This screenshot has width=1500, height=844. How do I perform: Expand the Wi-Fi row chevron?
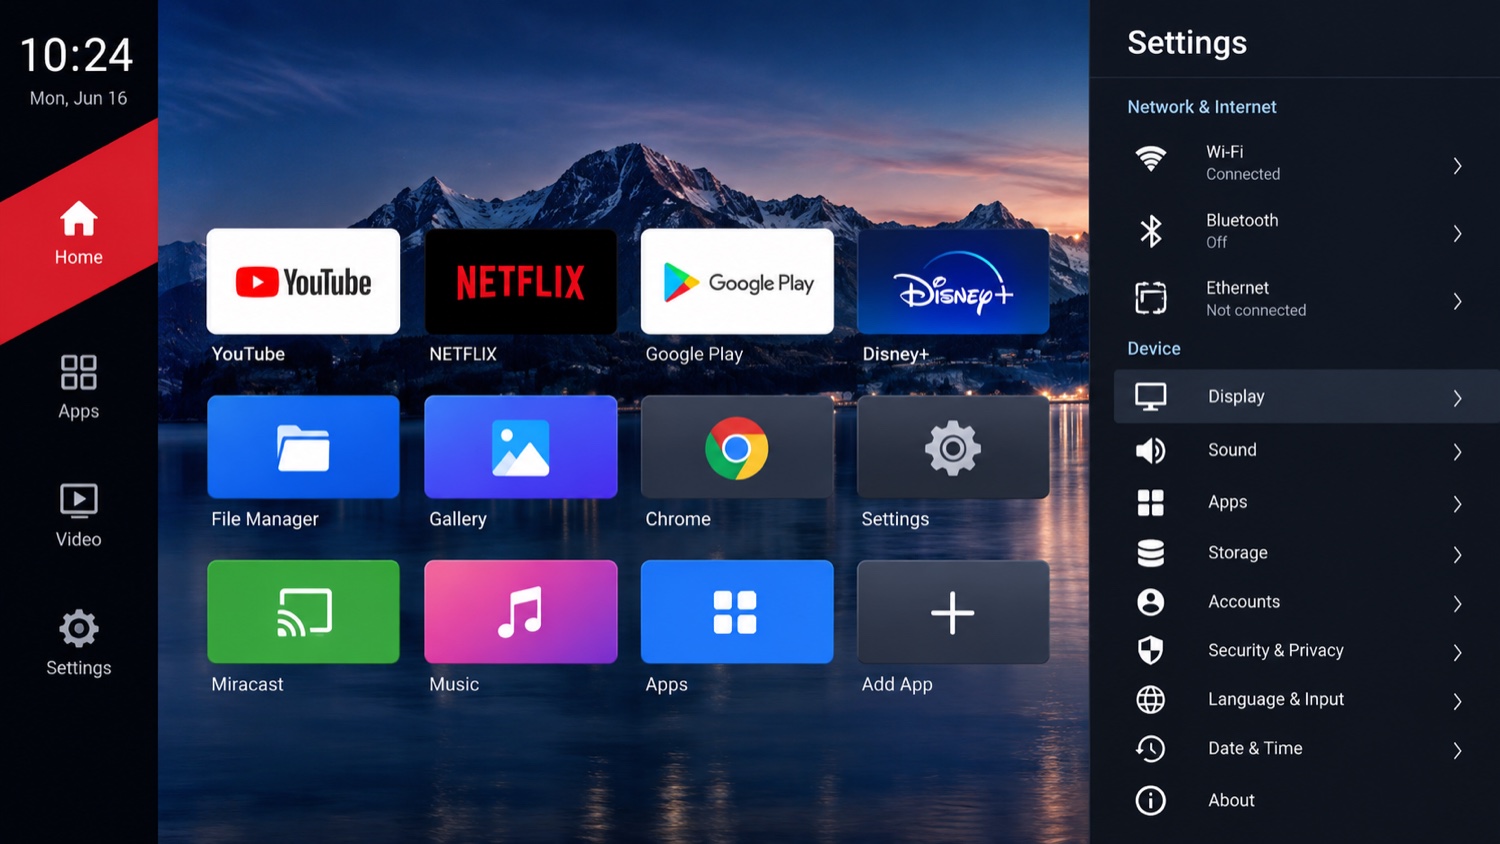click(x=1458, y=166)
